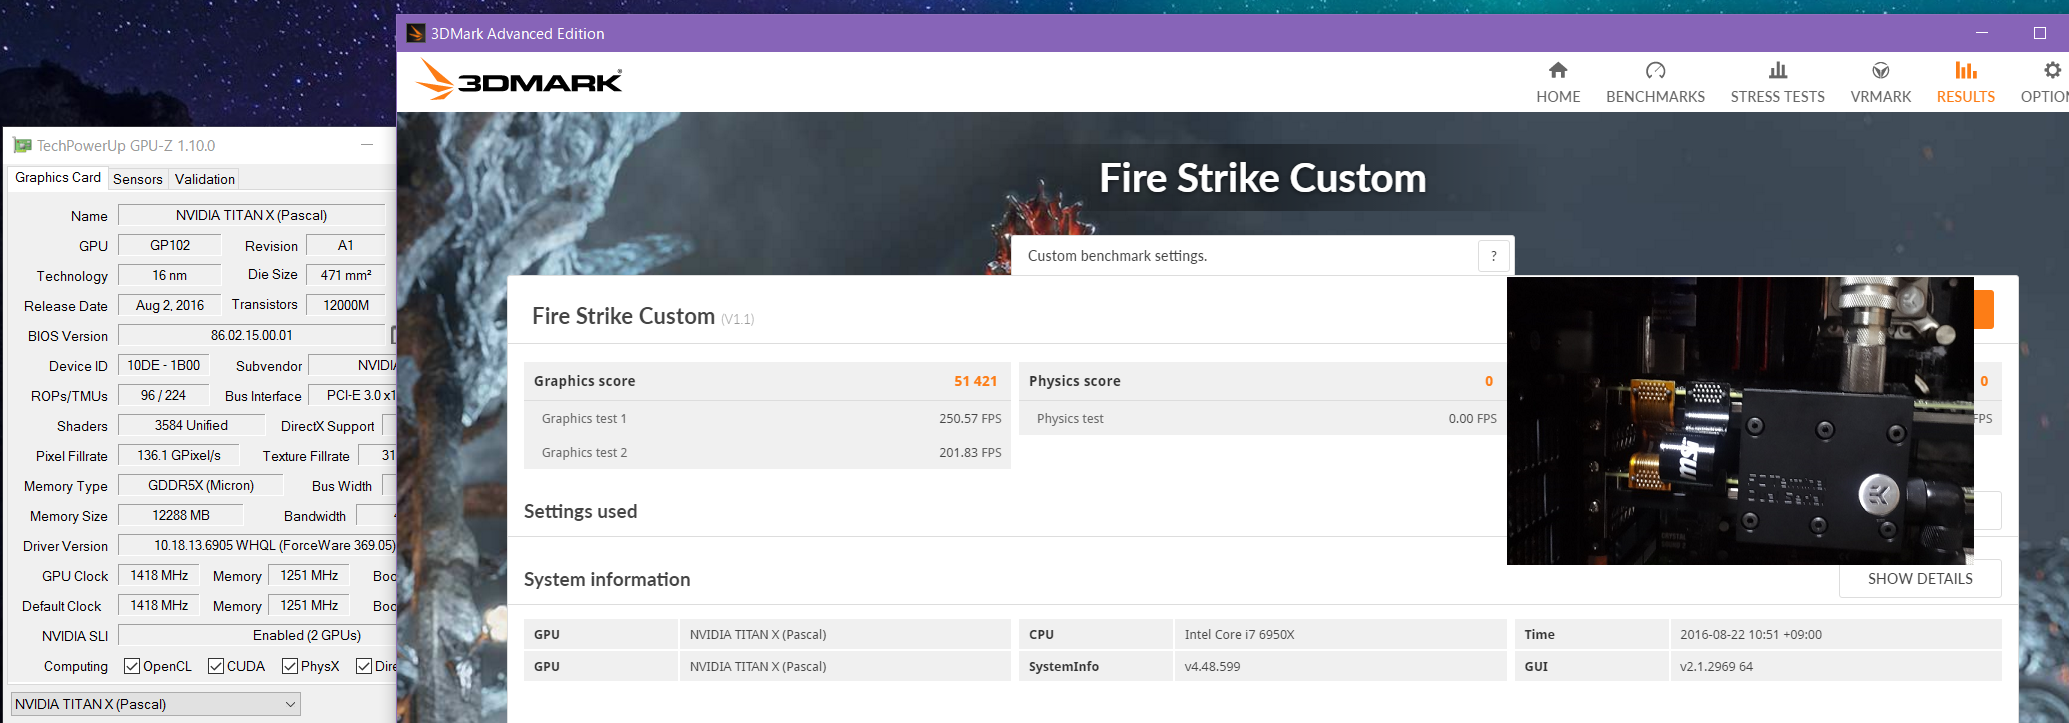Click the Physics test result 0.00 FPS

click(x=1472, y=418)
